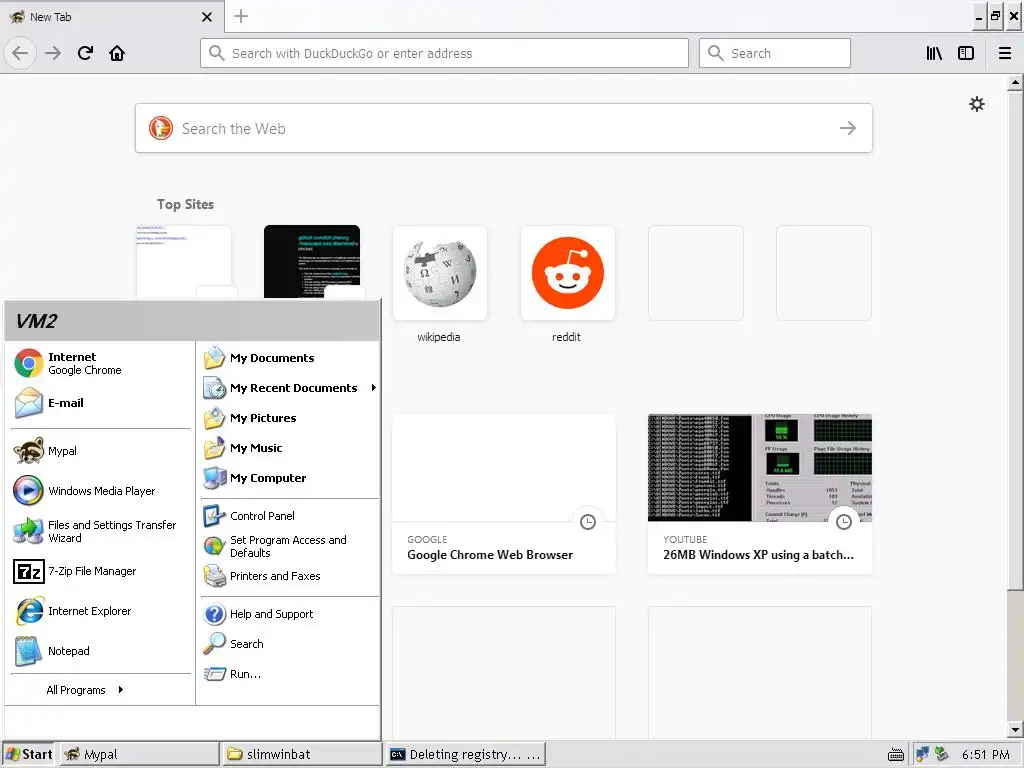Switch to slimwinbat folder taskbar button
The width and height of the screenshot is (1024, 768).
(301, 754)
